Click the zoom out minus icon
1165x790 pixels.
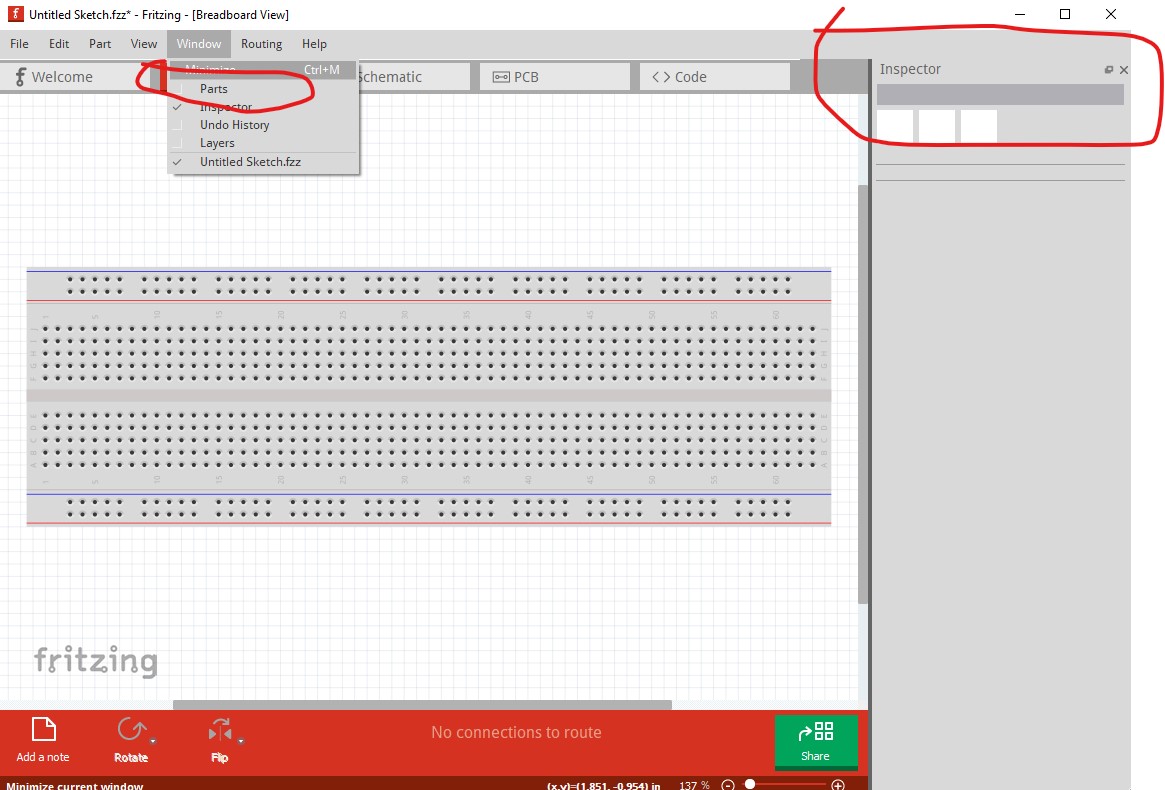(x=728, y=785)
